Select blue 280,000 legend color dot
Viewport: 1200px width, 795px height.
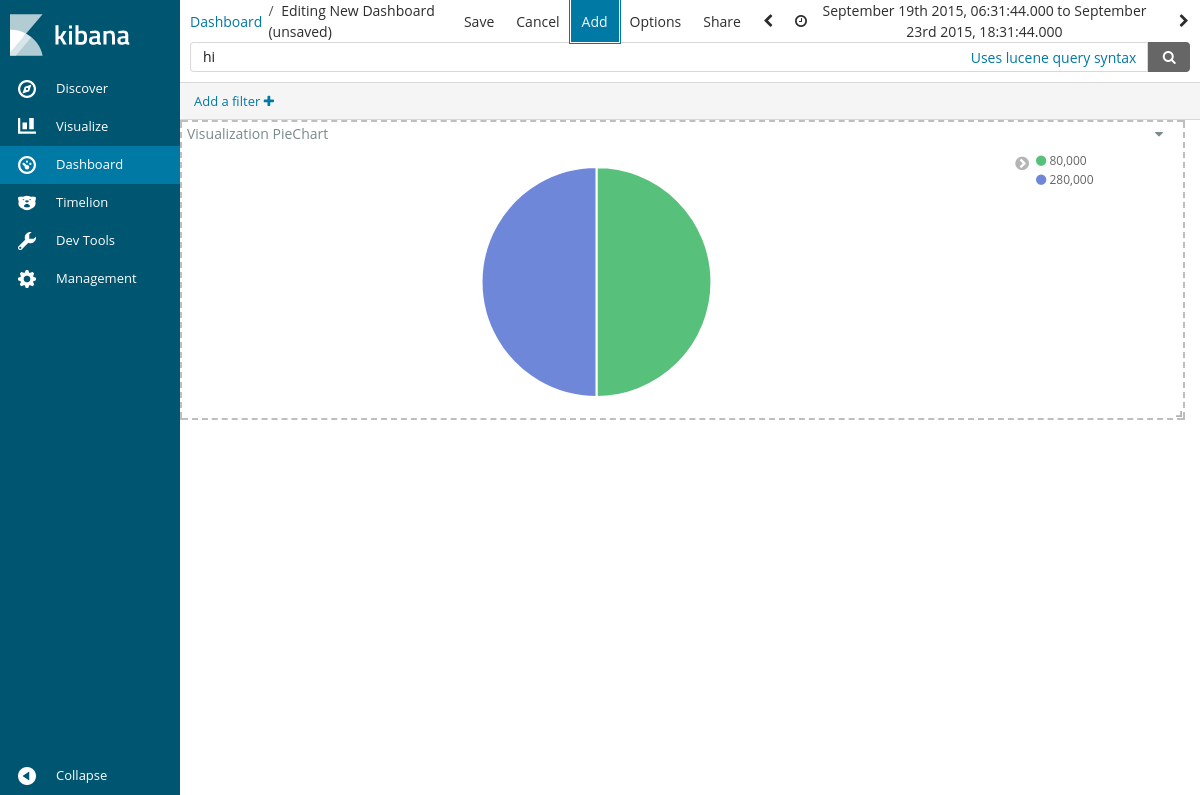[1041, 180]
